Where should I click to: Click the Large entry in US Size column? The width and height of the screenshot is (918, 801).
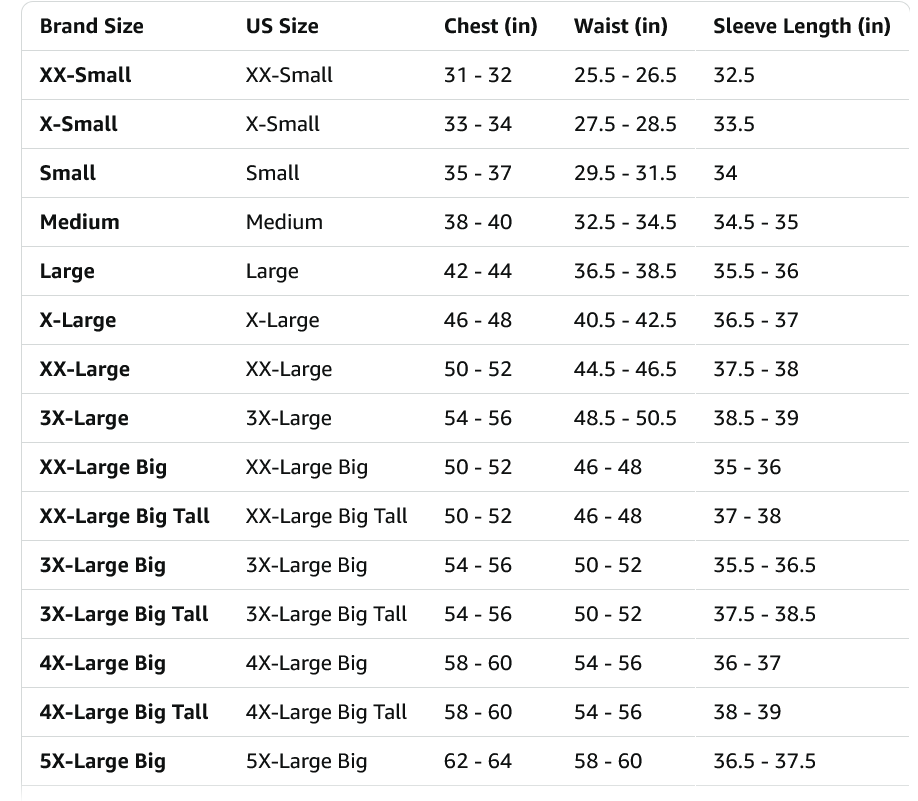(x=272, y=271)
